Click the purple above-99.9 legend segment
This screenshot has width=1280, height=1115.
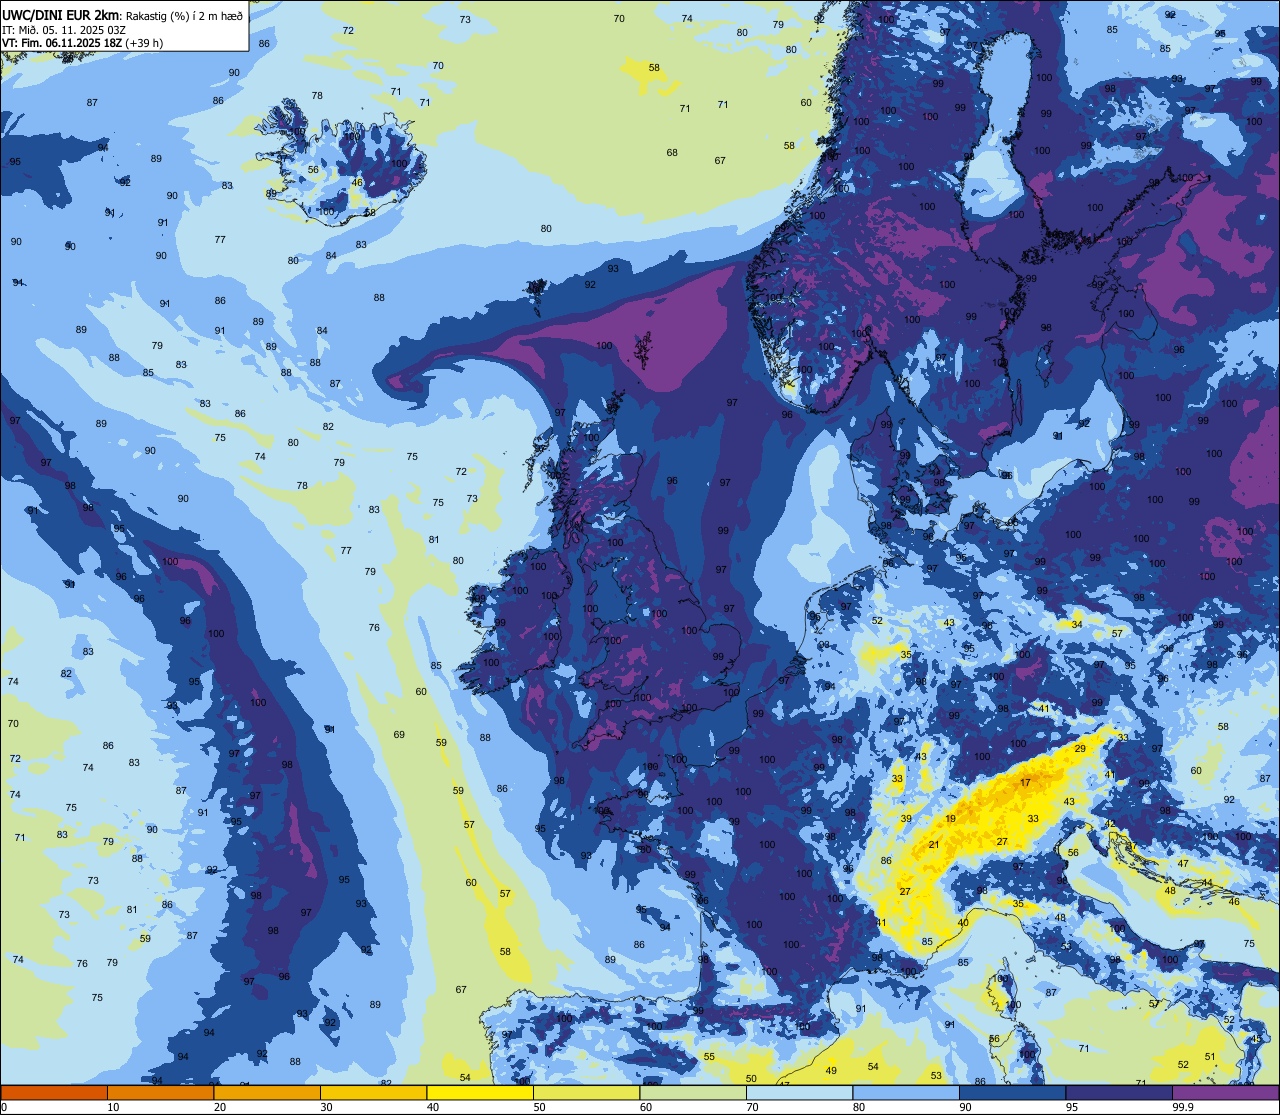coord(1225,1092)
